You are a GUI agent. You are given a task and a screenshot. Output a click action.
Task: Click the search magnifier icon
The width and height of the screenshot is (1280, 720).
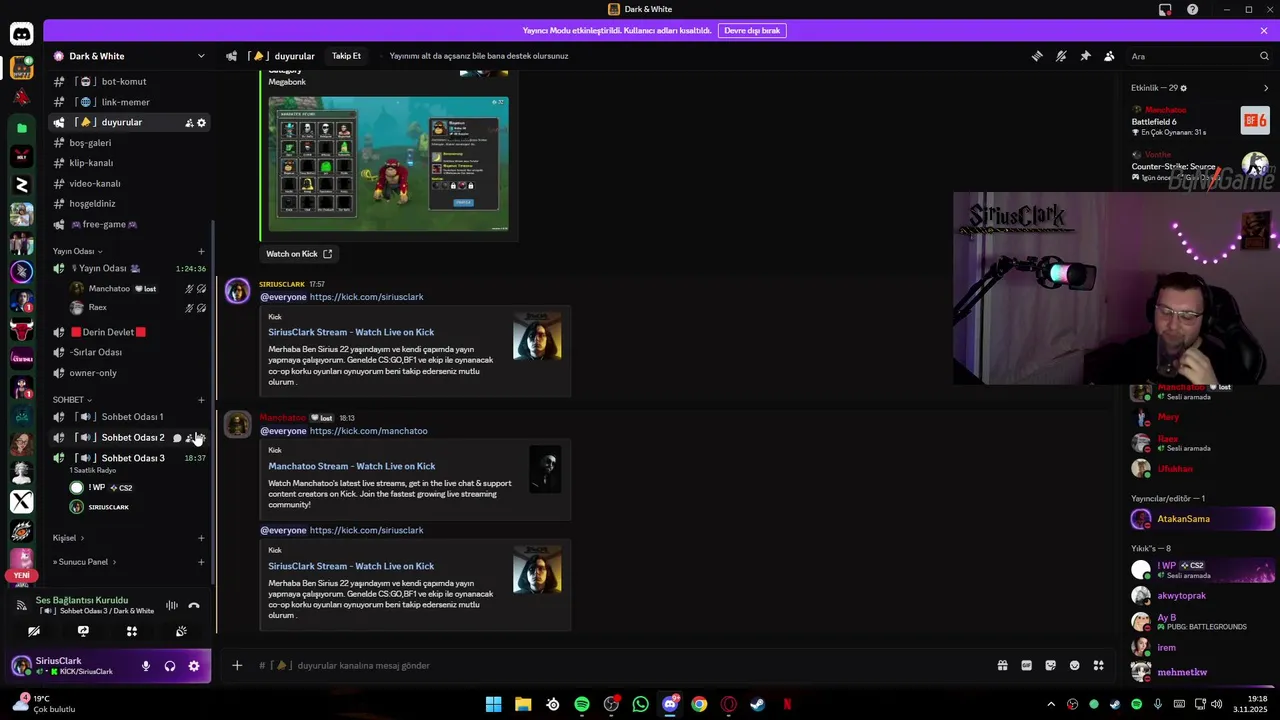1264,56
